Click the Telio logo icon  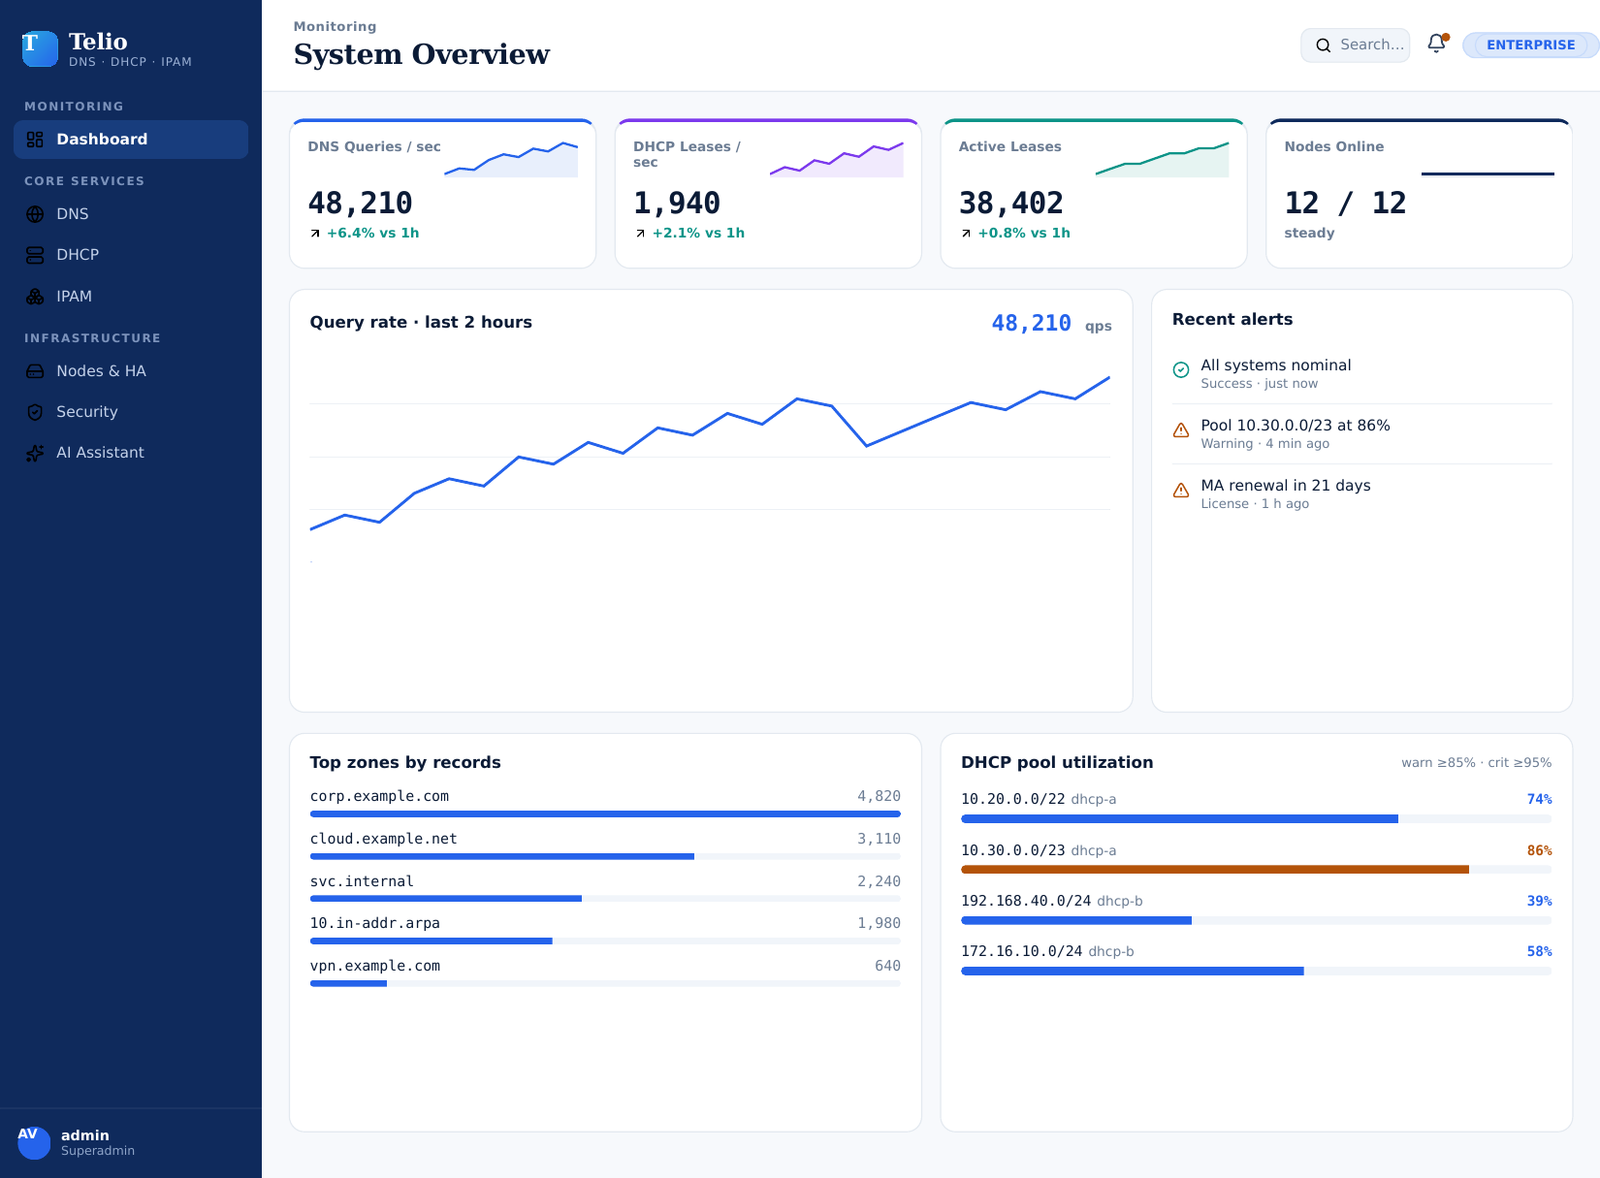(x=40, y=49)
